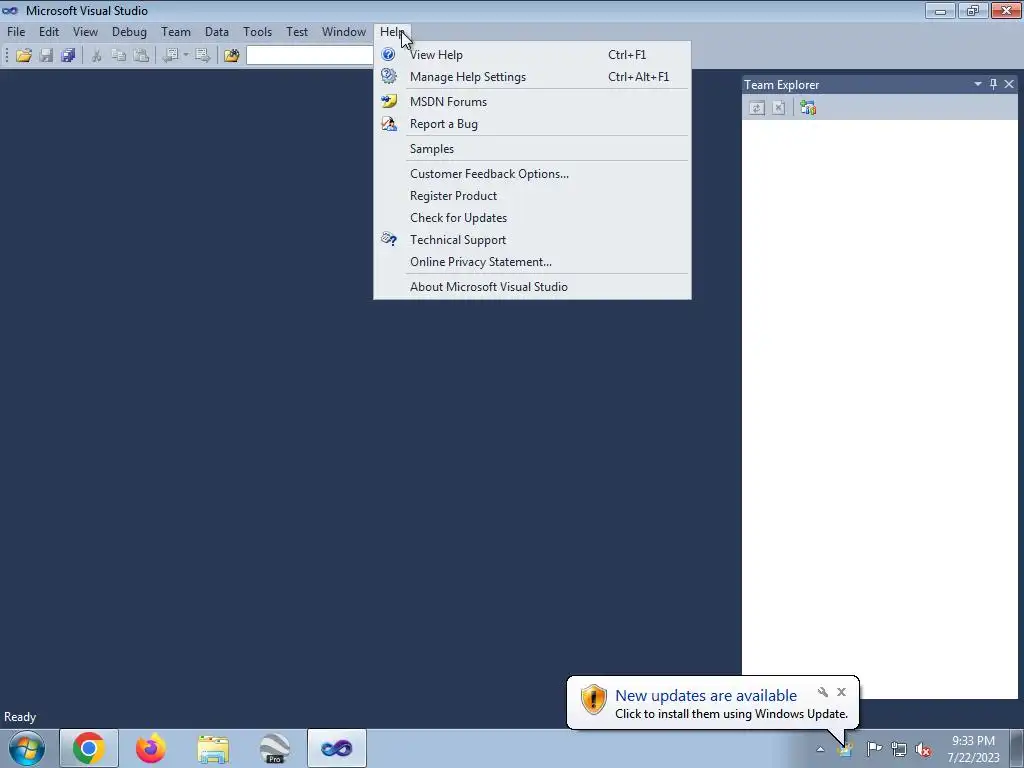Image resolution: width=1024 pixels, height=768 pixels.
Task: Click the Connect to Team Project icon
Action: click(x=808, y=108)
